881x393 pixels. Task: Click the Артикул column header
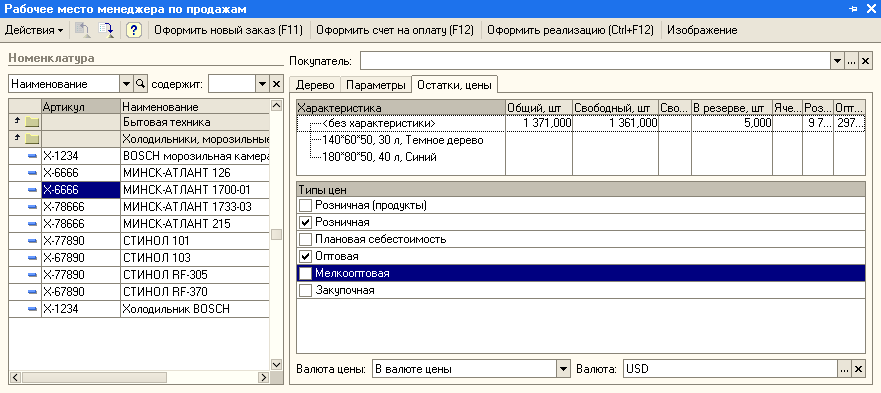(x=81, y=106)
